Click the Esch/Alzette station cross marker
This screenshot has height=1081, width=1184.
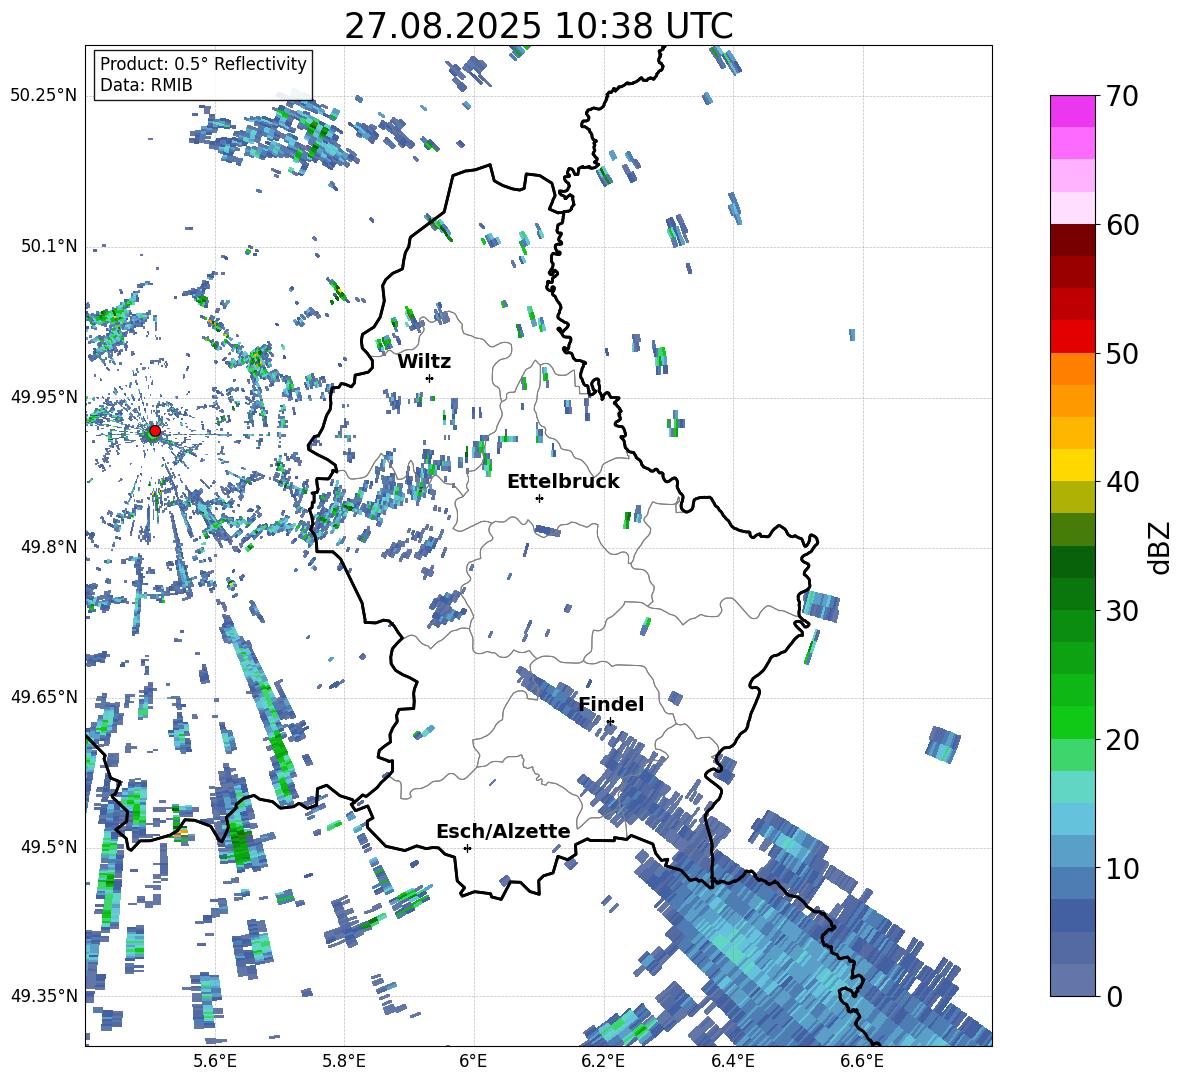(x=467, y=848)
